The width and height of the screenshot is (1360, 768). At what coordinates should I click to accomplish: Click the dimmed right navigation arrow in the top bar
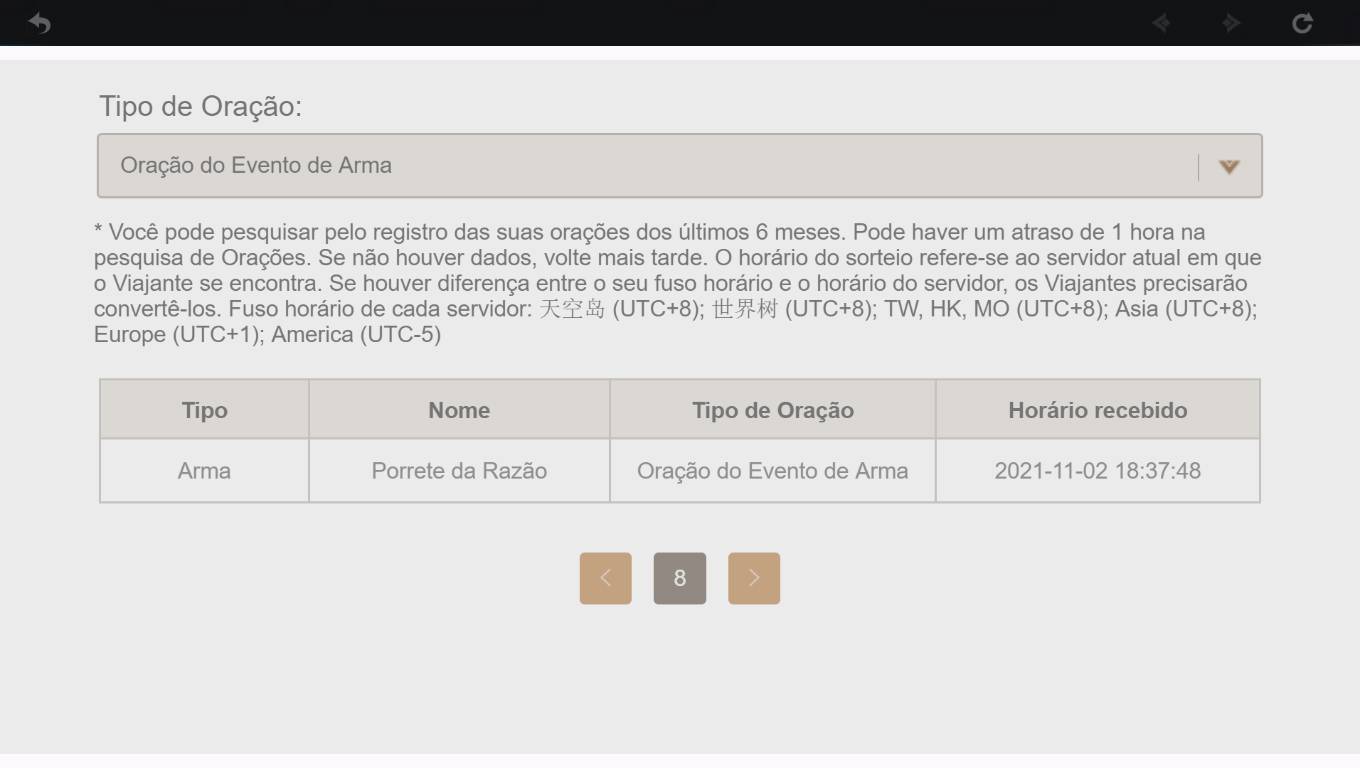(x=1231, y=22)
